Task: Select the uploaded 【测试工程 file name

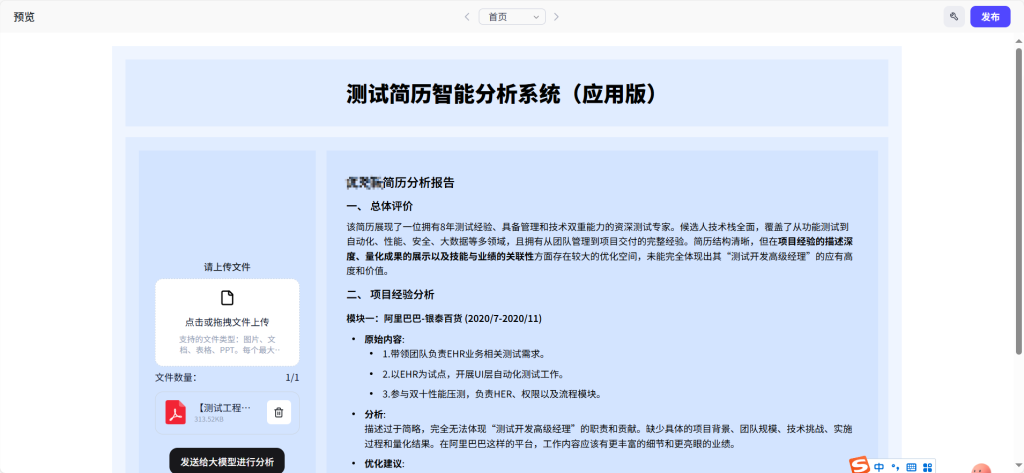Action: tap(224, 408)
